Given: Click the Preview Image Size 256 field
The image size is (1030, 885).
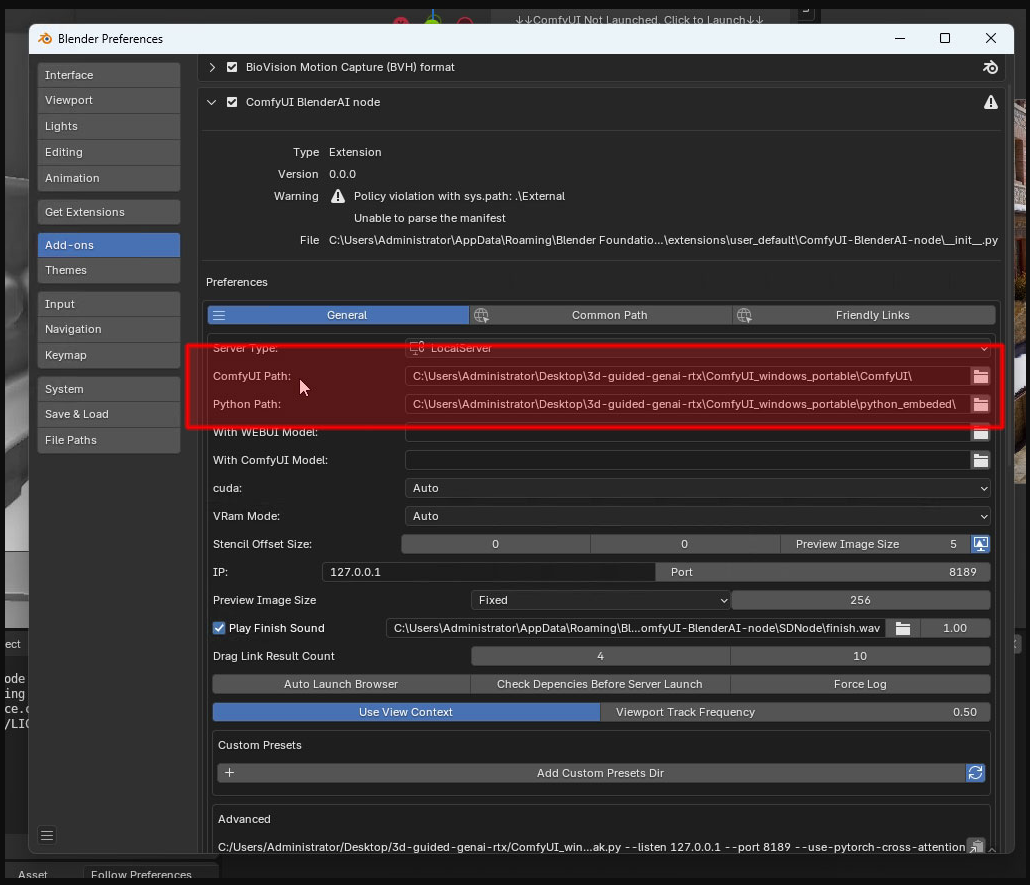Looking at the screenshot, I should click(861, 600).
